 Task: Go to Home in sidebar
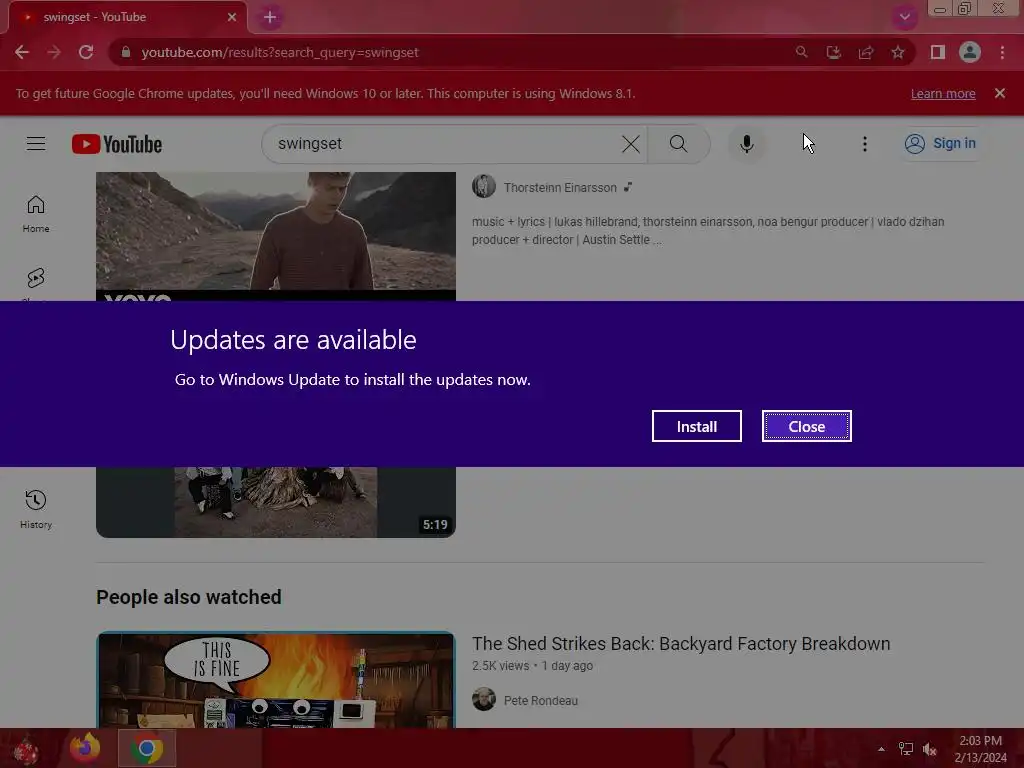tap(36, 214)
